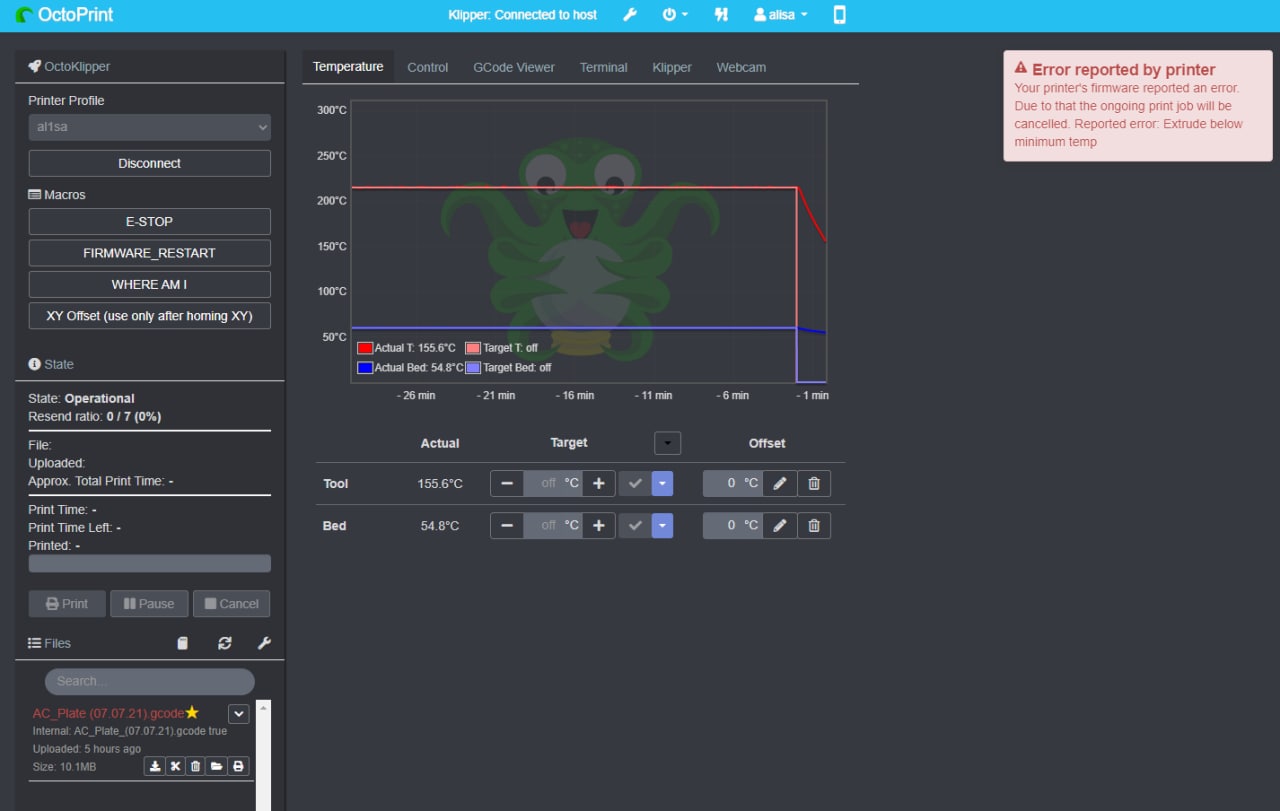Click the scissors move icon for AC_Plate
Viewport: 1280px width, 811px height.
click(175, 766)
